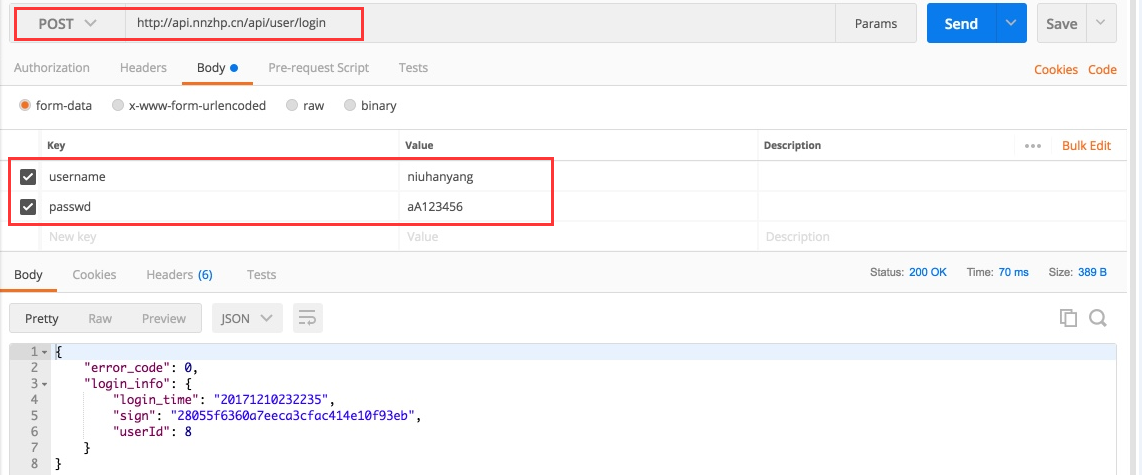The height and width of the screenshot is (475, 1142).
Task: Select x-www-form-urlencoded body type
Action: [x=118, y=105]
